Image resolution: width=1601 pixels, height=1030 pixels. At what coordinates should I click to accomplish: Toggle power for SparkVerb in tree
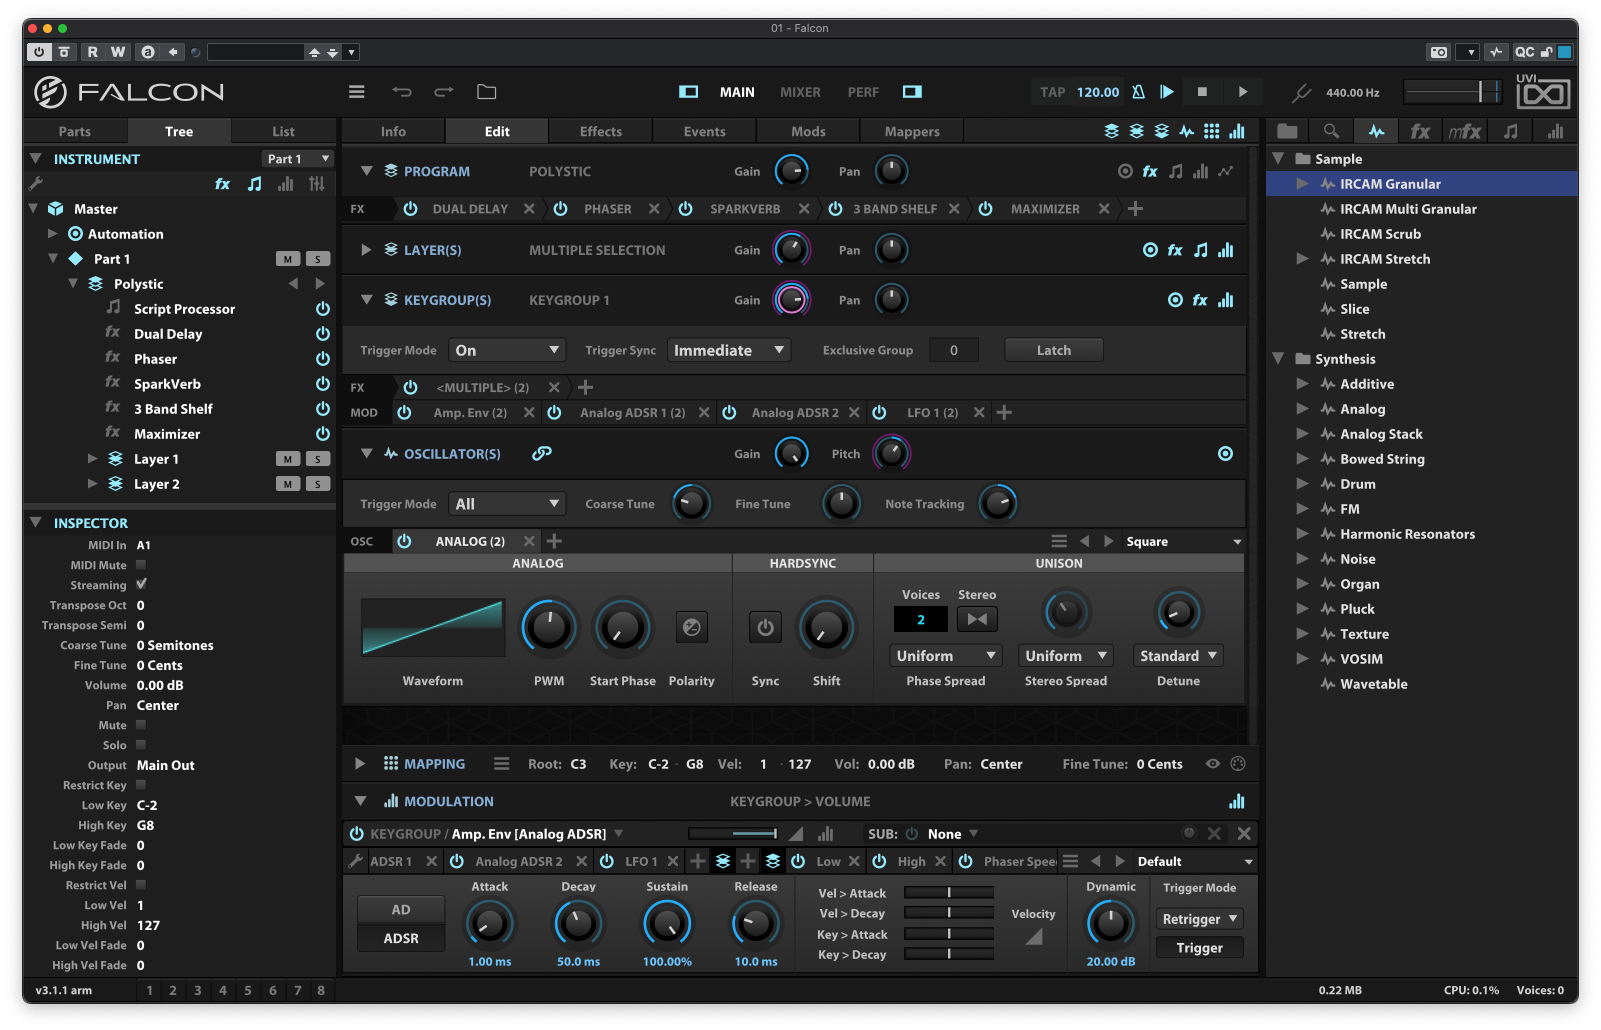click(323, 384)
